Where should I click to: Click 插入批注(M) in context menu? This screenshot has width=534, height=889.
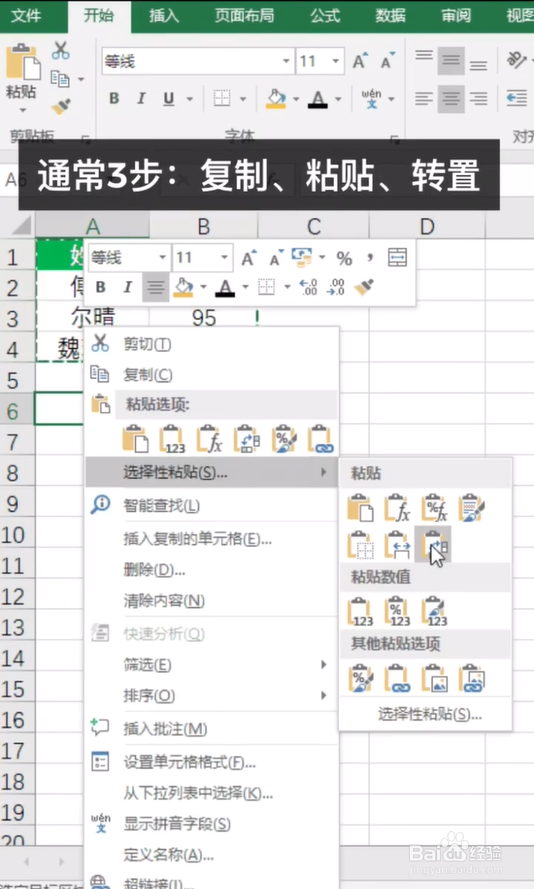pos(212,729)
